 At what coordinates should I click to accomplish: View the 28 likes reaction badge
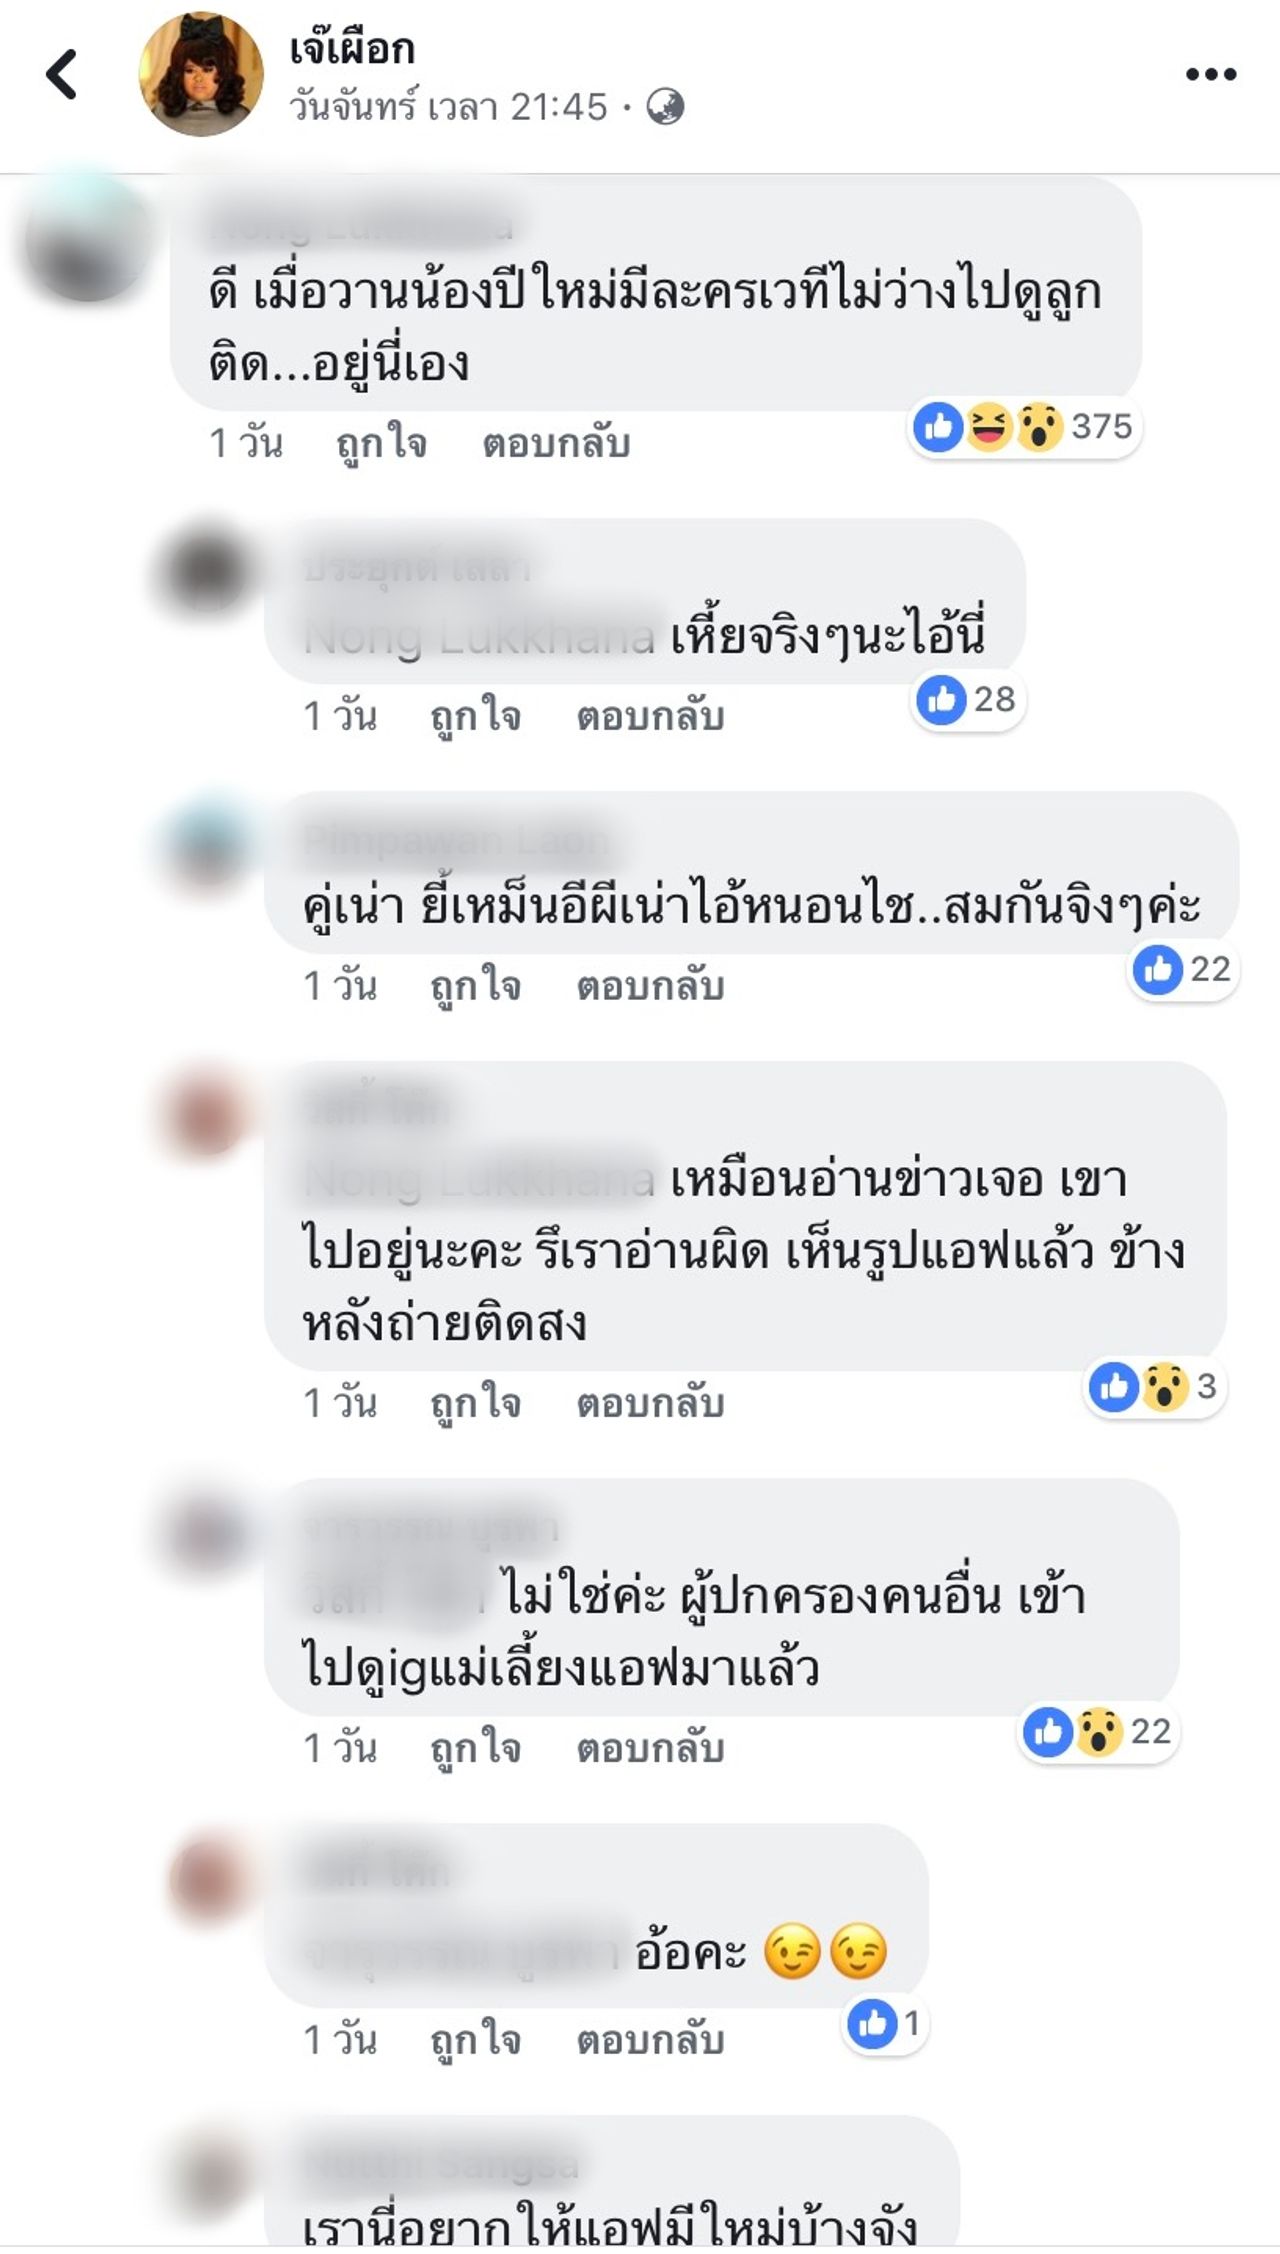(x=968, y=699)
